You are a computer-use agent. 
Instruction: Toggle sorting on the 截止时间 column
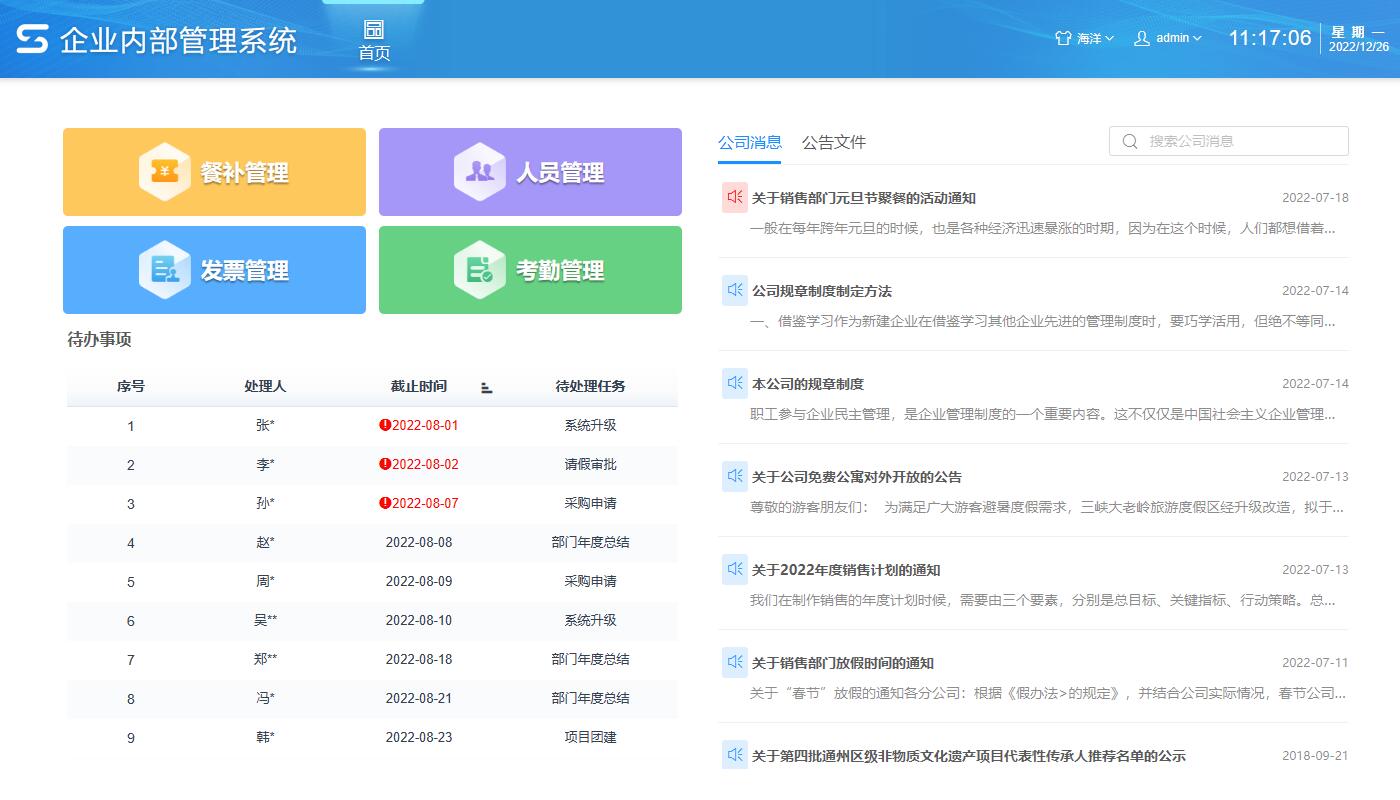487,388
